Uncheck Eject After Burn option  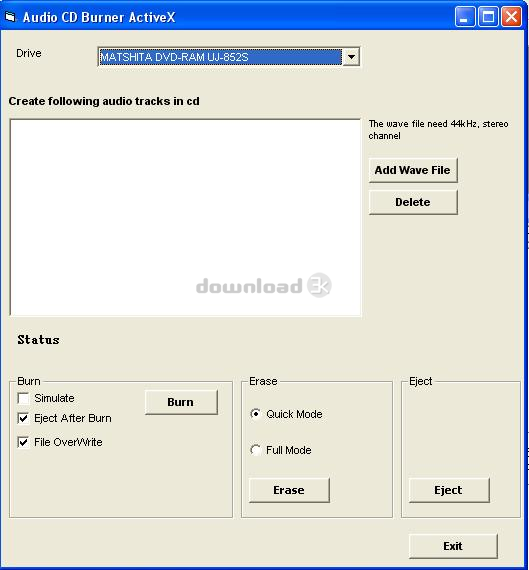tap(24, 418)
